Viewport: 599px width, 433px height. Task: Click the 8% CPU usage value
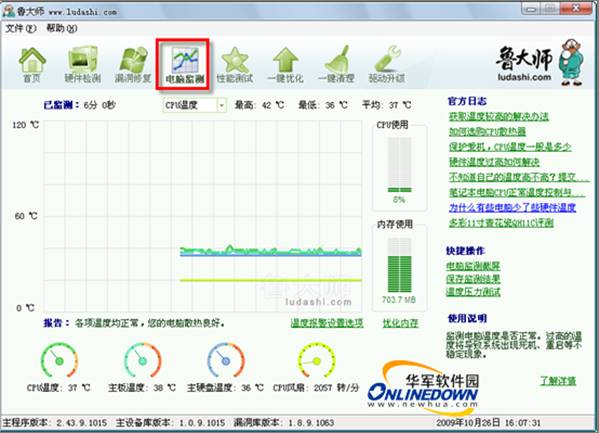point(399,199)
